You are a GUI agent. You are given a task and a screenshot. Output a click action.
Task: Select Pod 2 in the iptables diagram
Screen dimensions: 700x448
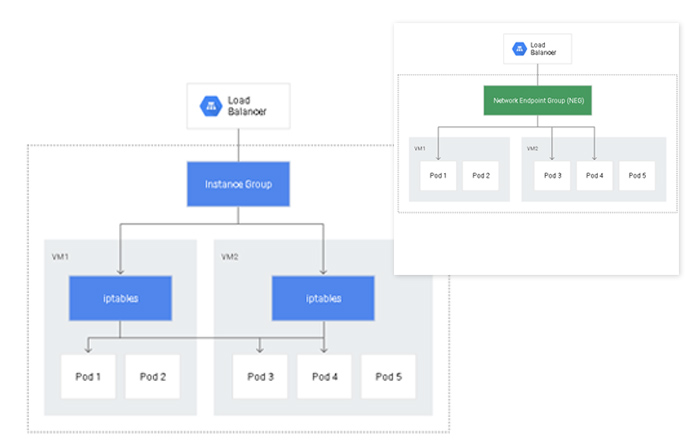(153, 377)
